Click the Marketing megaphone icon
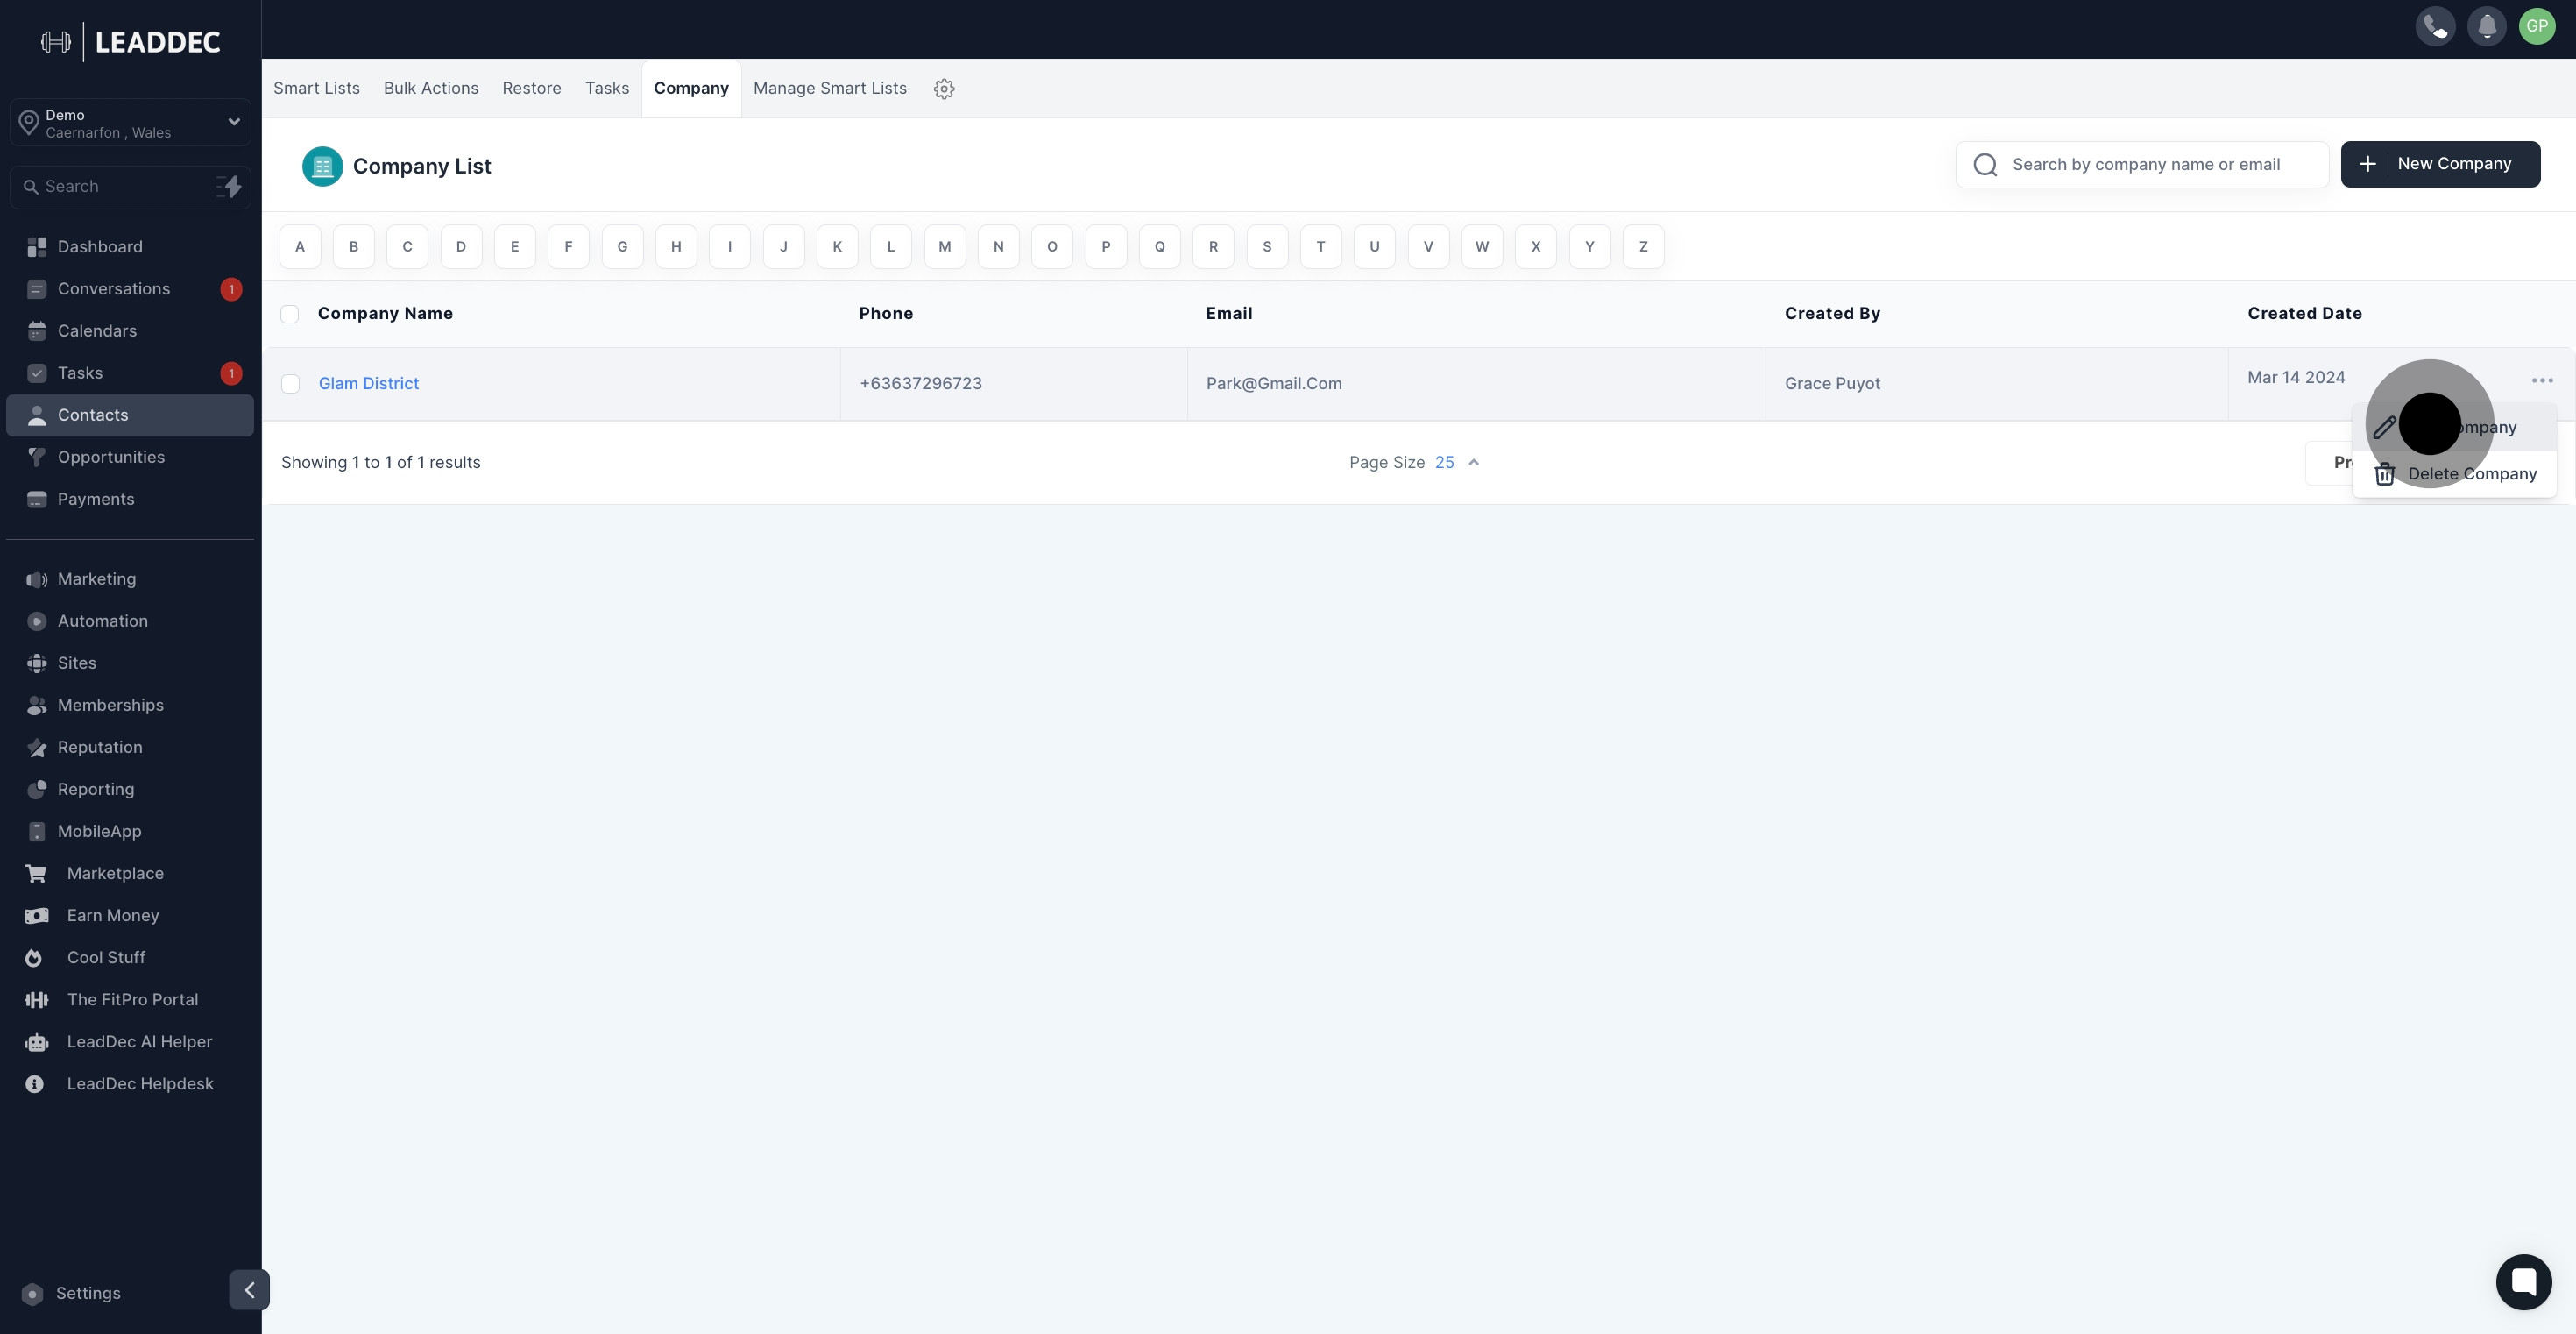Viewport: 2576px width, 1334px height. point(37,580)
